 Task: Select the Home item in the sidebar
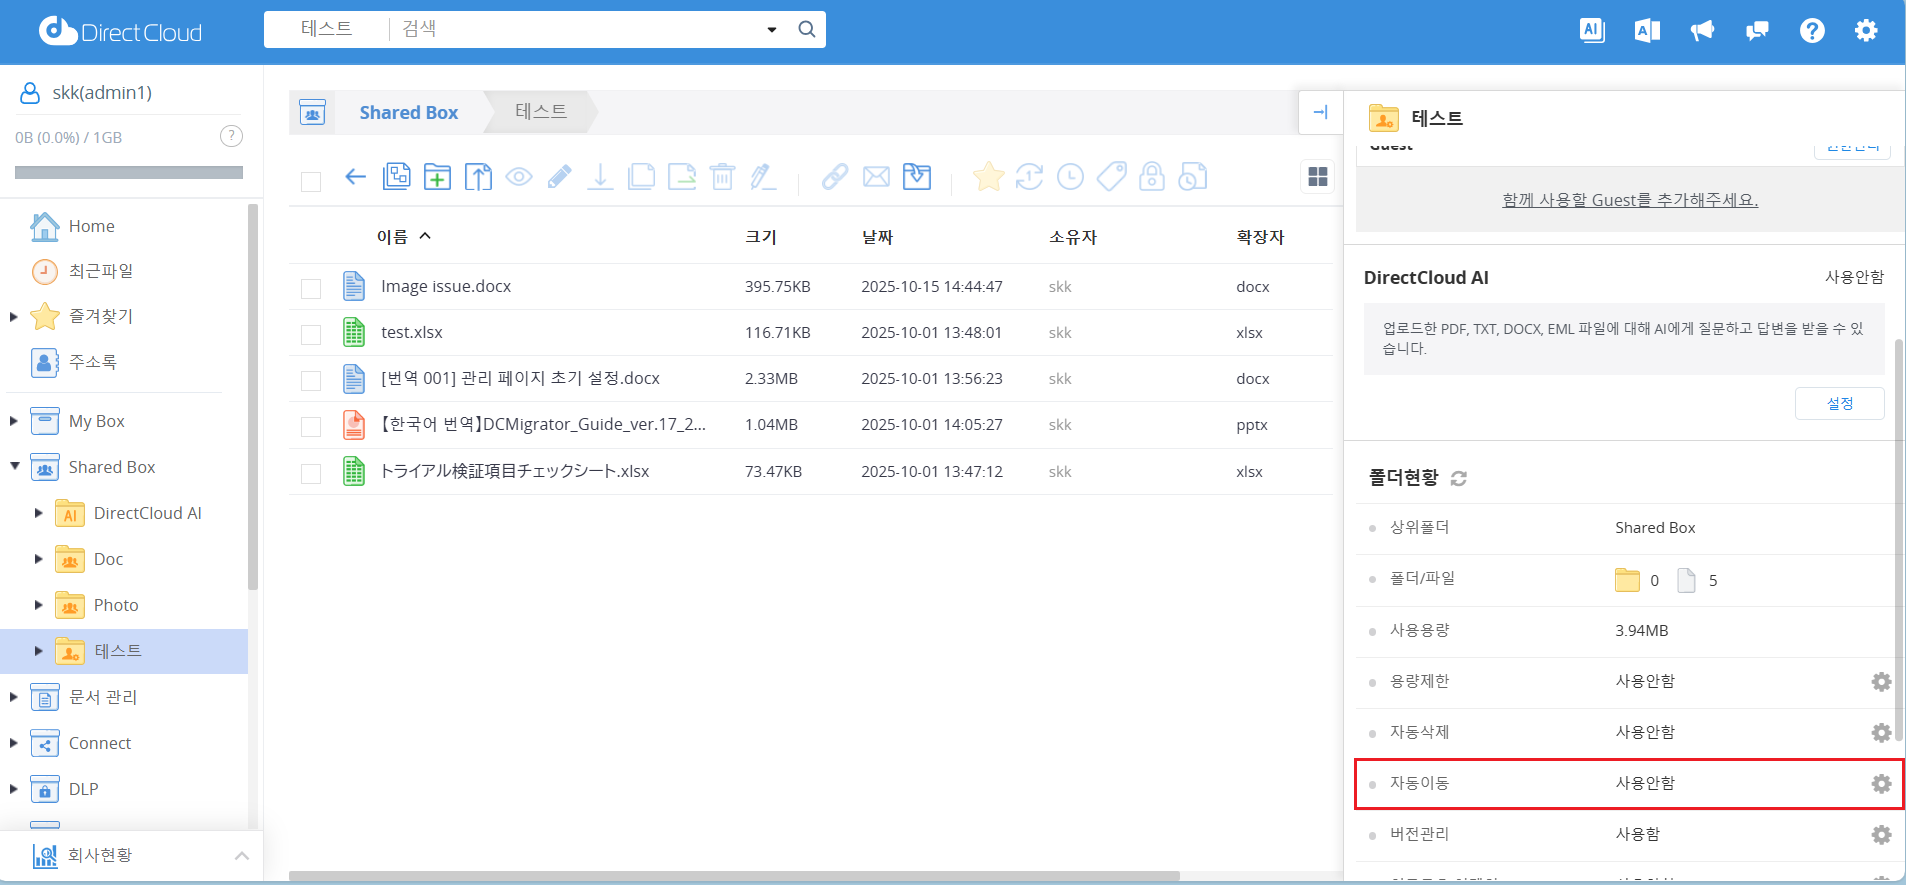(x=91, y=226)
